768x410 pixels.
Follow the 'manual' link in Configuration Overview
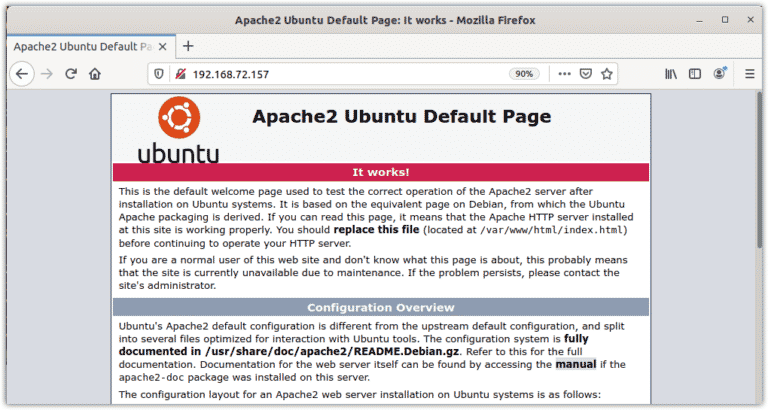(576, 366)
